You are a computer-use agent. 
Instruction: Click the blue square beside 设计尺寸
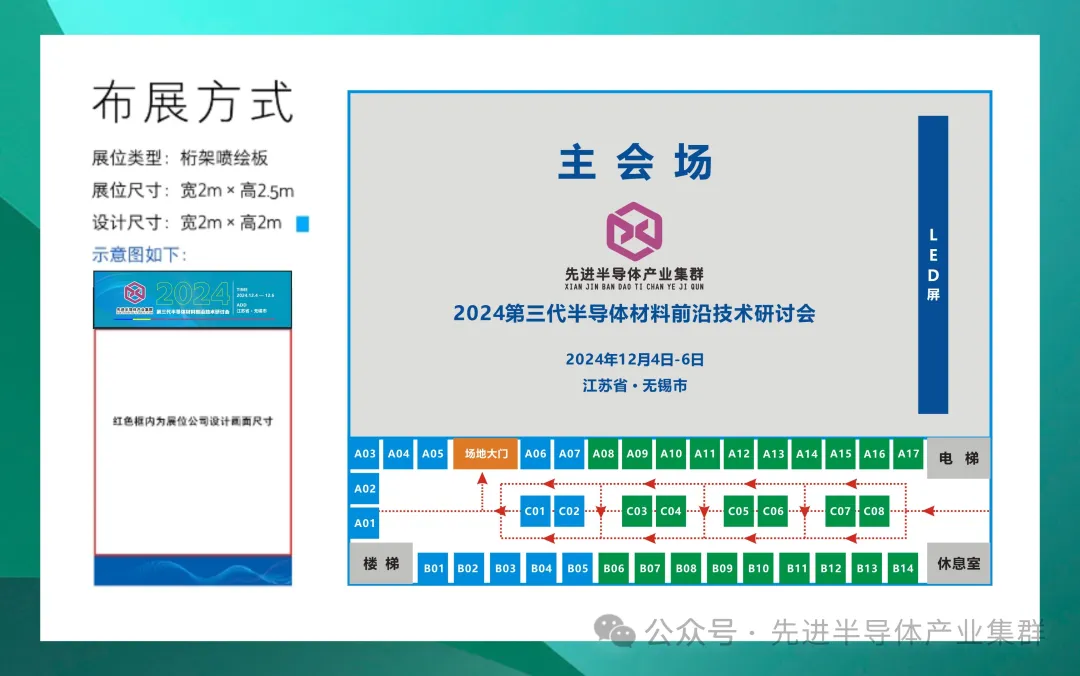pyautogui.click(x=303, y=224)
